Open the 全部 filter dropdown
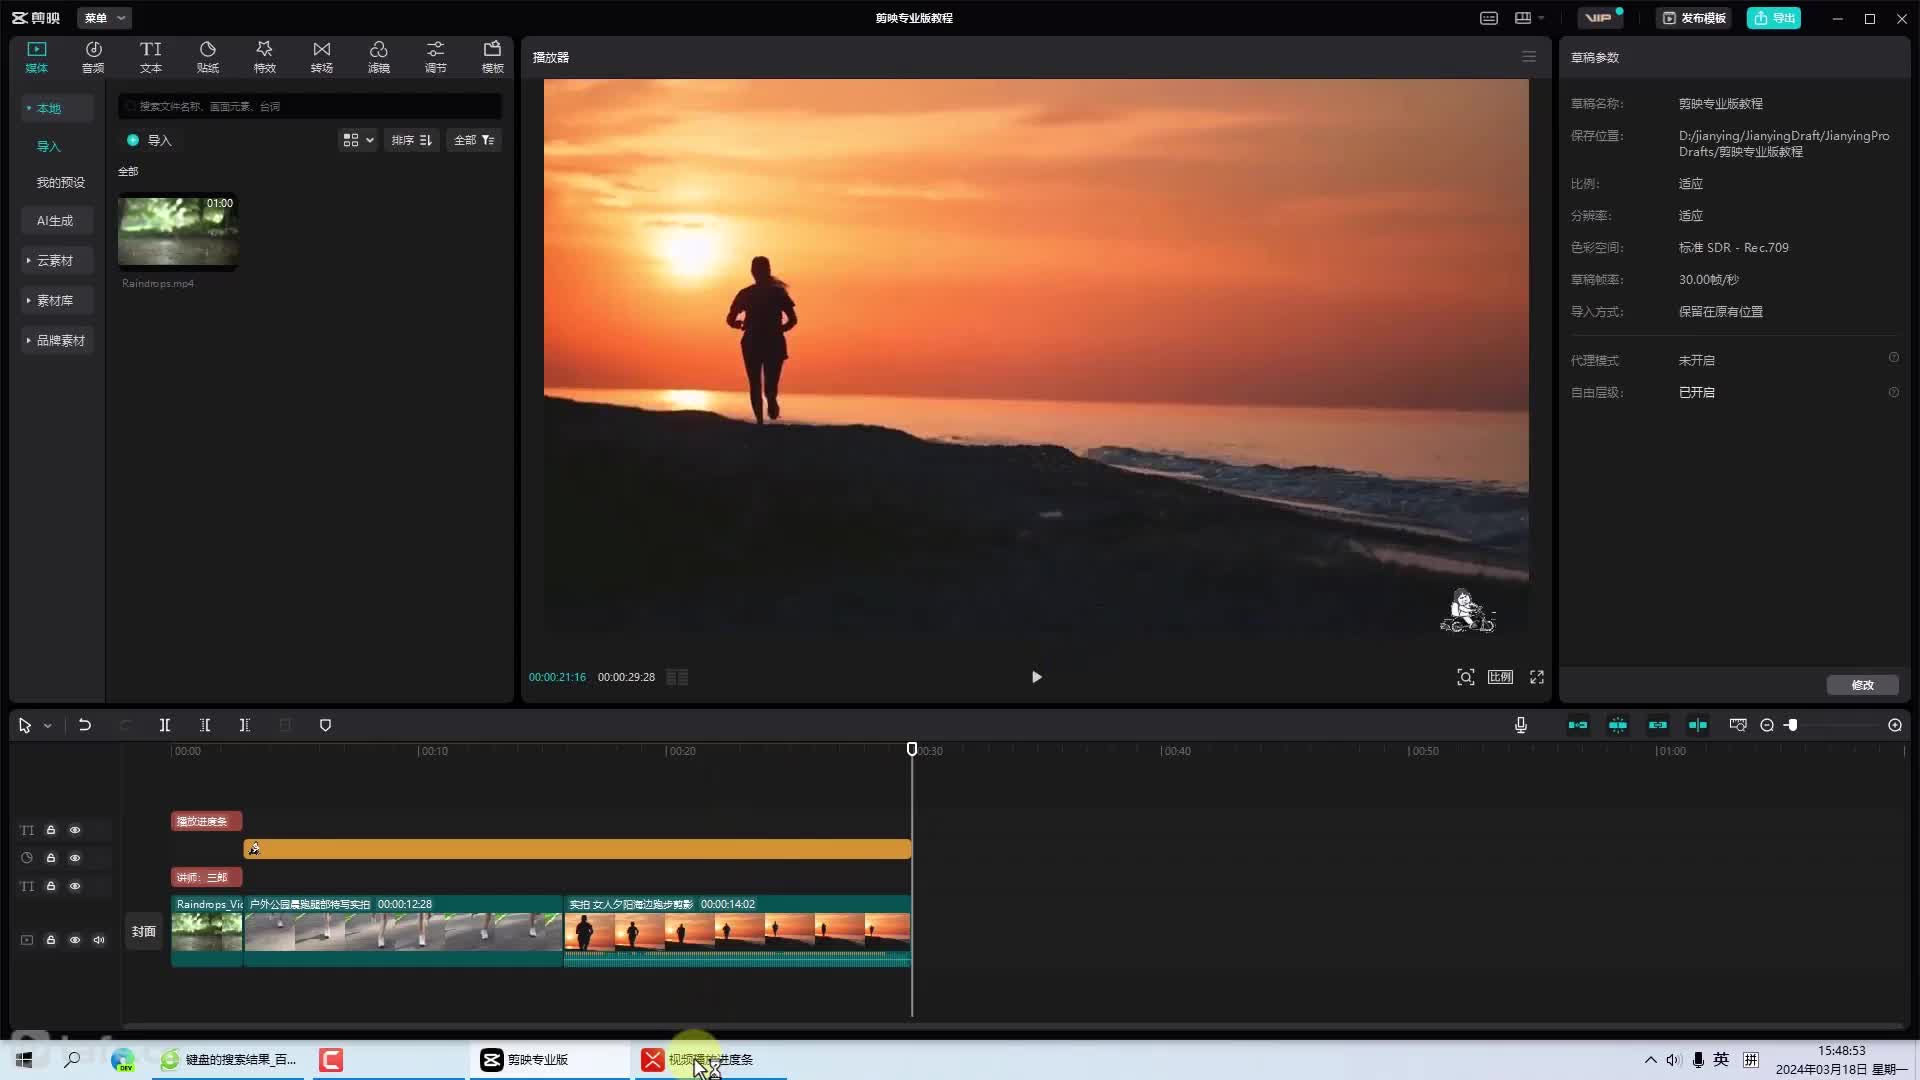This screenshot has width=1920, height=1080. click(474, 140)
